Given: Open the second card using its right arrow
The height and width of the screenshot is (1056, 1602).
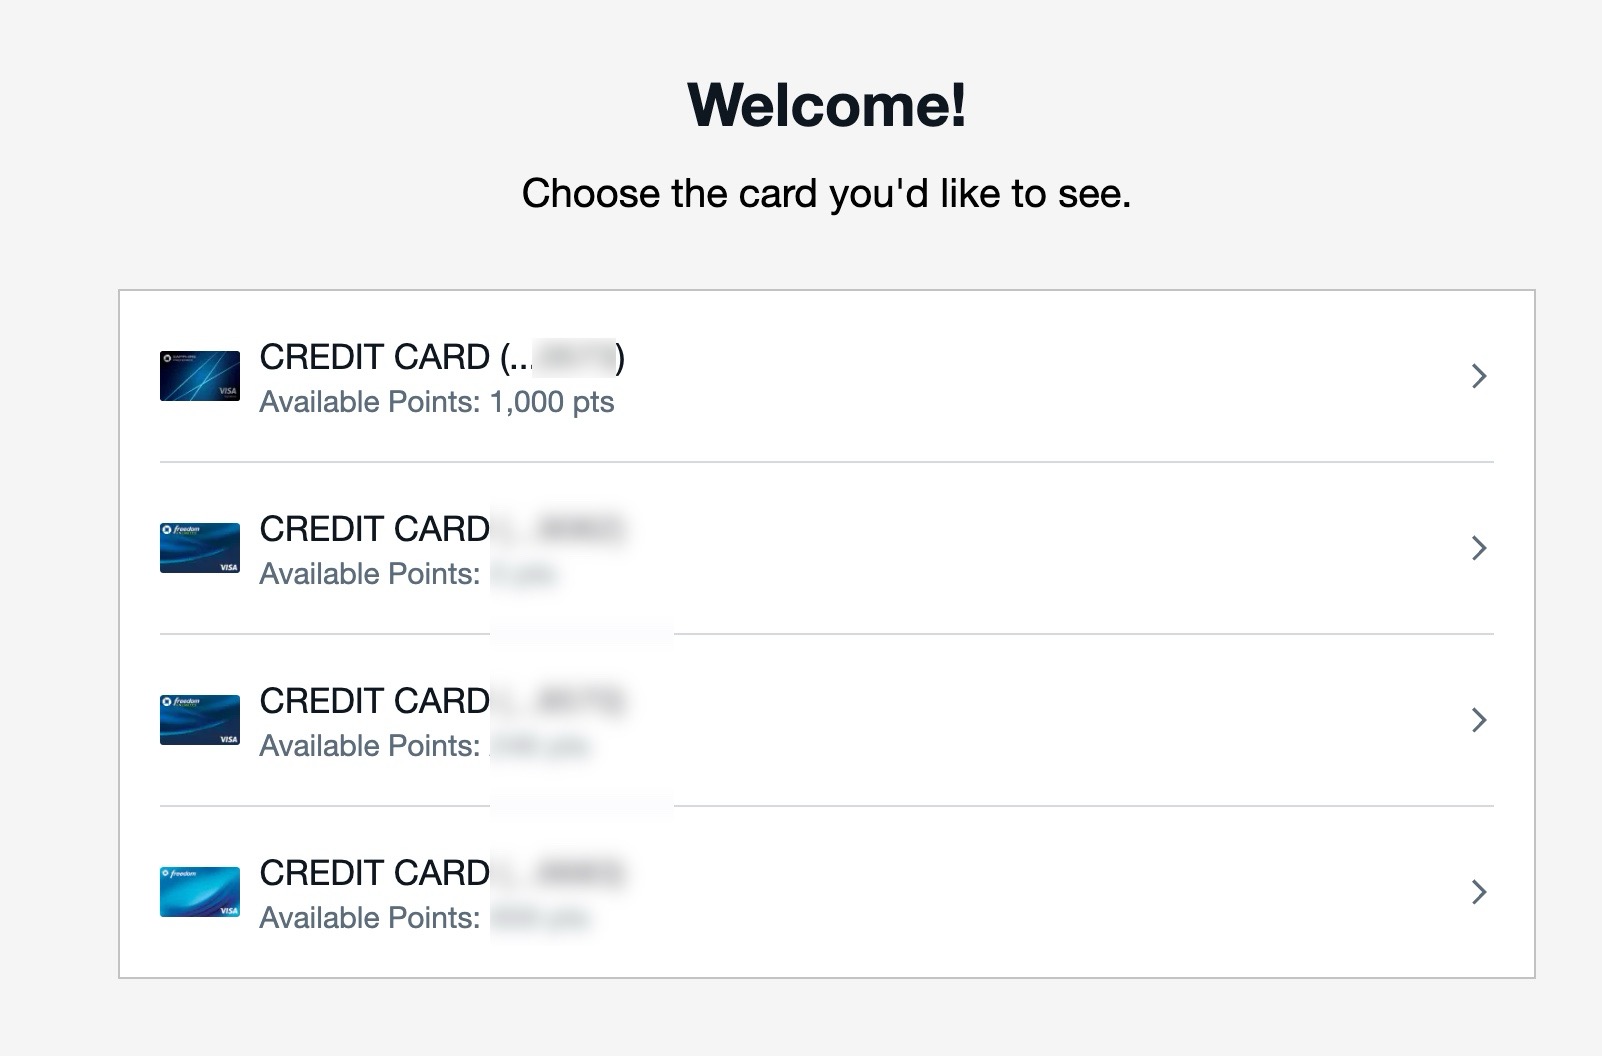Looking at the screenshot, I should pyautogui.click(x=1477, y=548).
